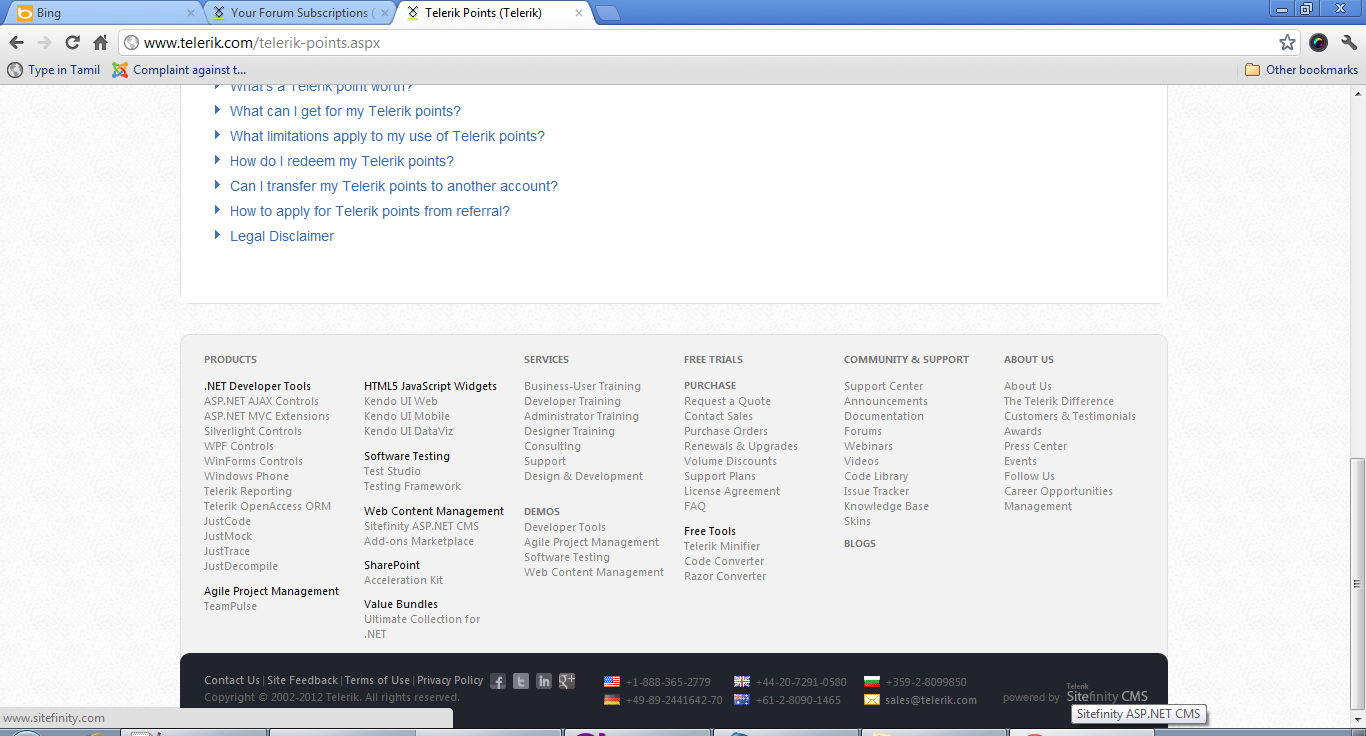Expand 'What limitations apply' question
1366x736 pixels.
pyautogui.click(x=387, y=136)
